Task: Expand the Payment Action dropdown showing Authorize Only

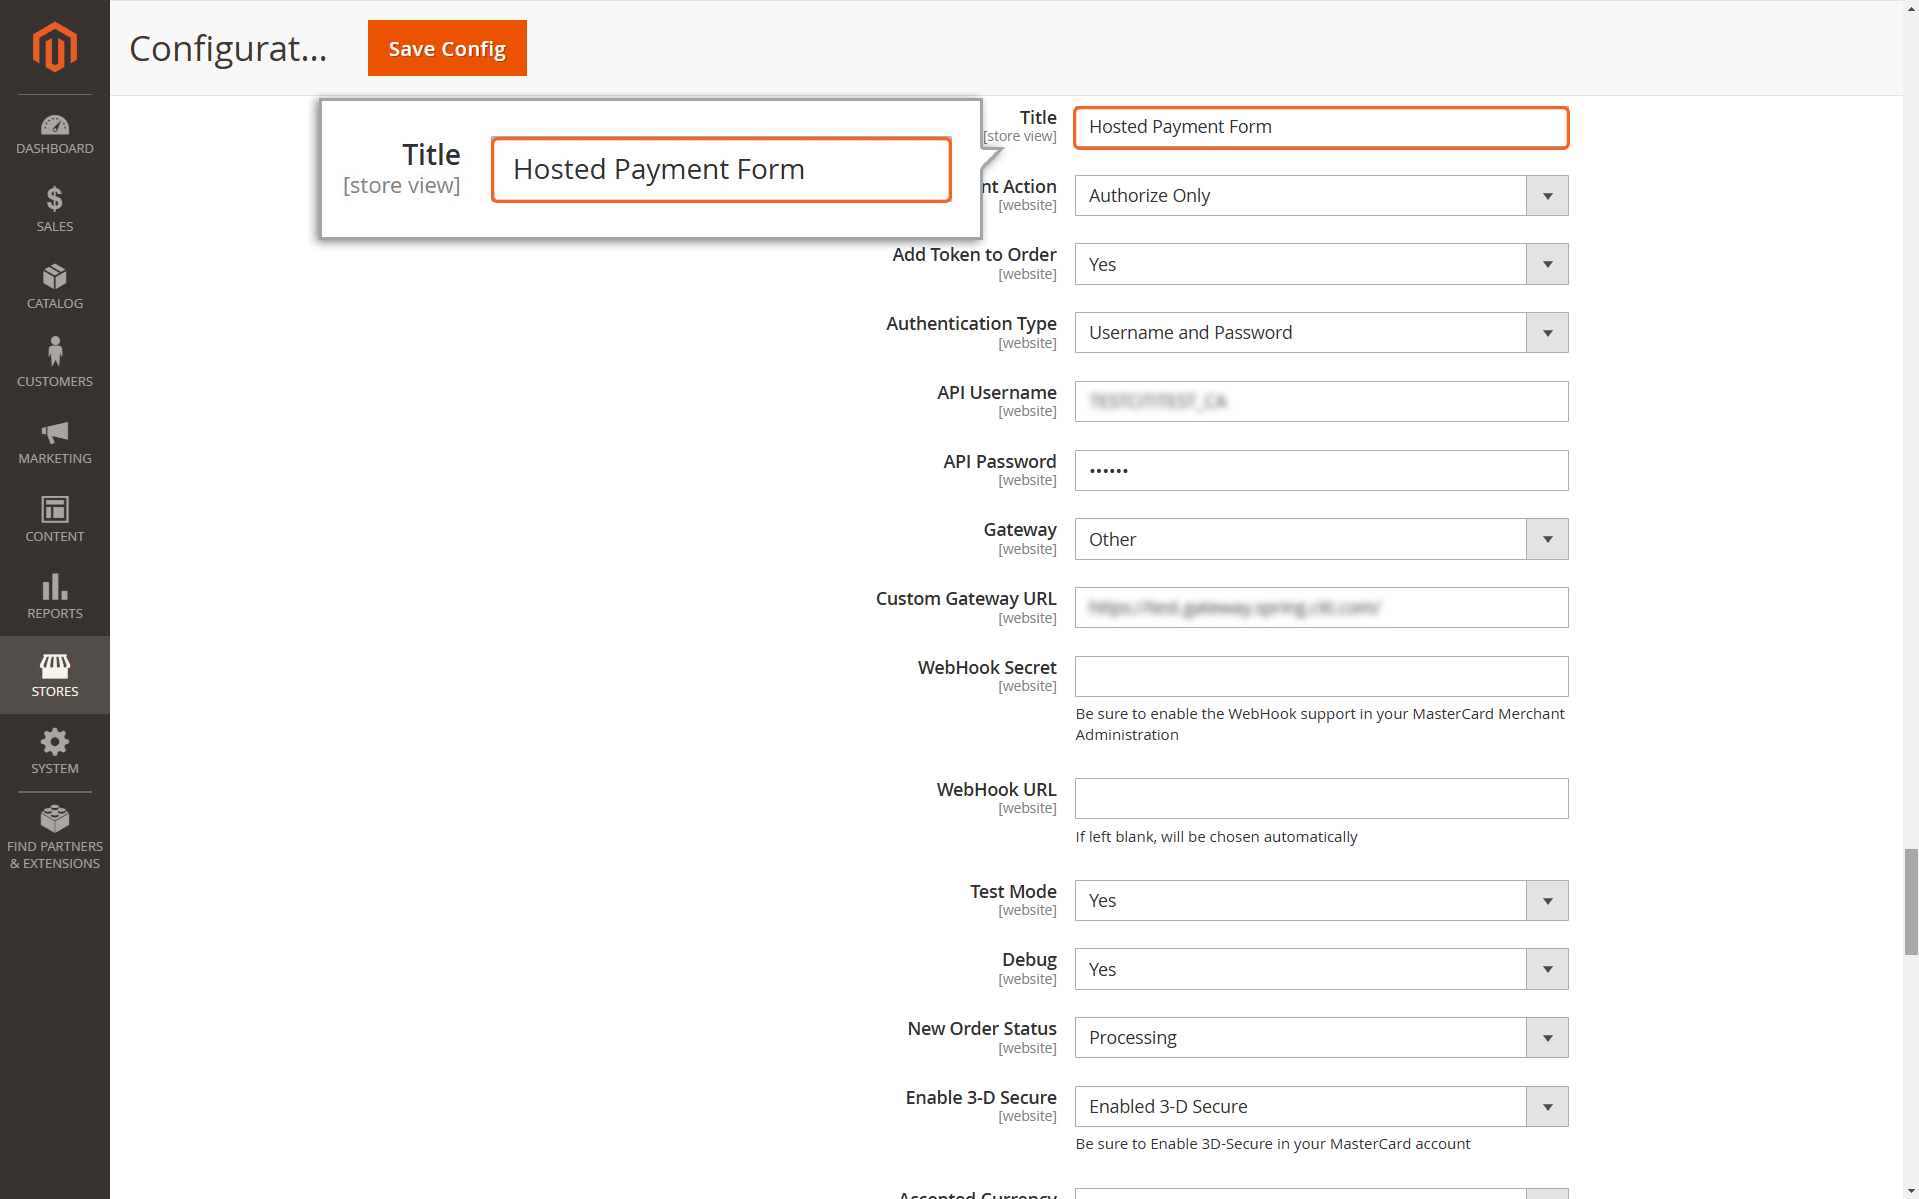Action: (1321, 196)
